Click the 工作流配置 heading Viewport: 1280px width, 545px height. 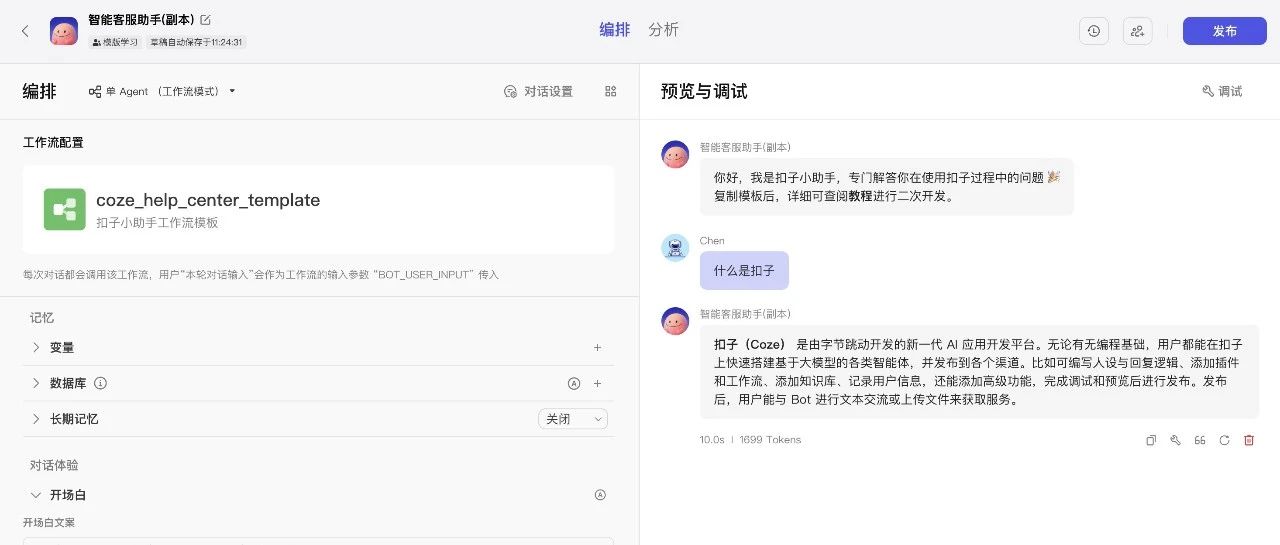coord(53,143)
